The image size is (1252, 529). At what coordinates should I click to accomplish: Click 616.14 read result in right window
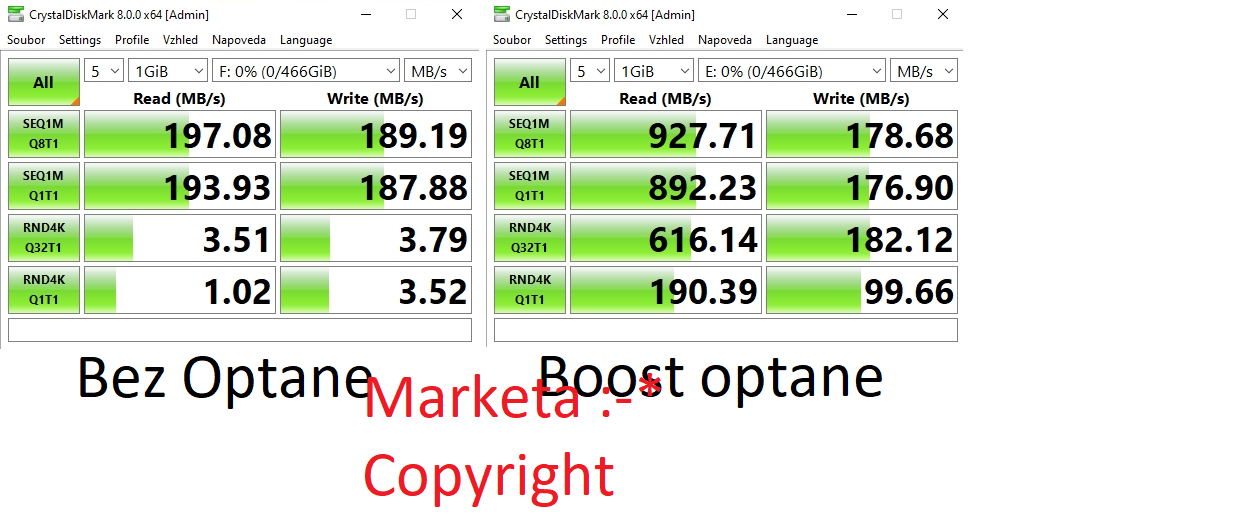point(666,238)
